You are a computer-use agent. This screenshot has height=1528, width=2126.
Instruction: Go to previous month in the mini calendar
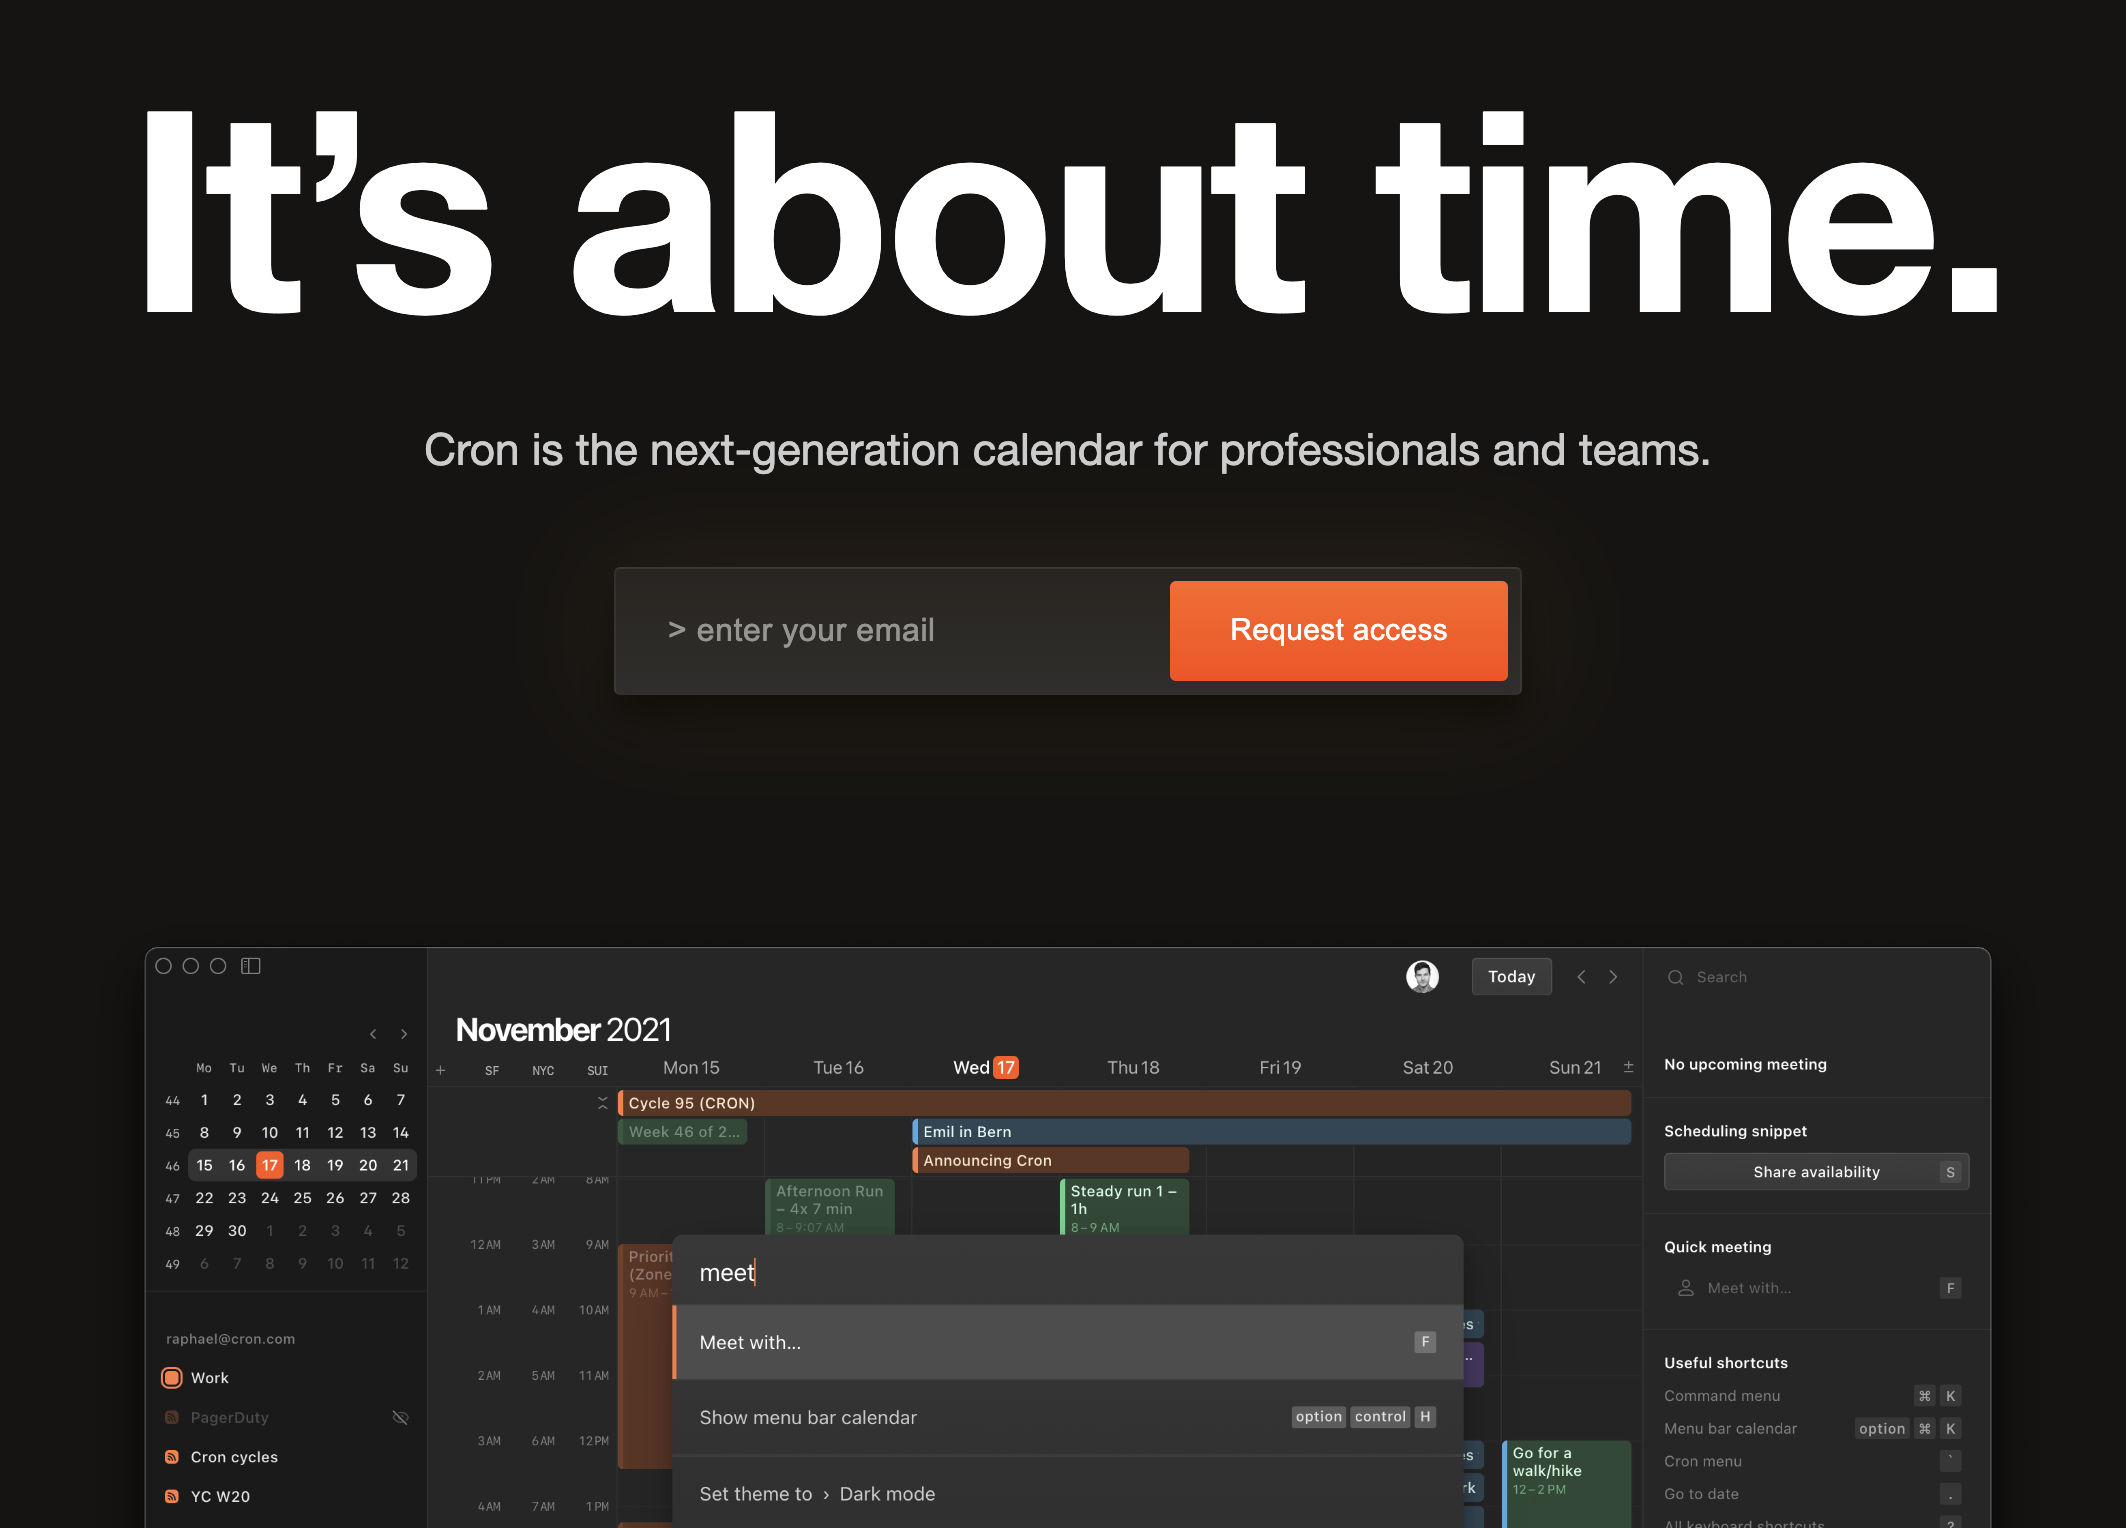(x=374, y=1033)
